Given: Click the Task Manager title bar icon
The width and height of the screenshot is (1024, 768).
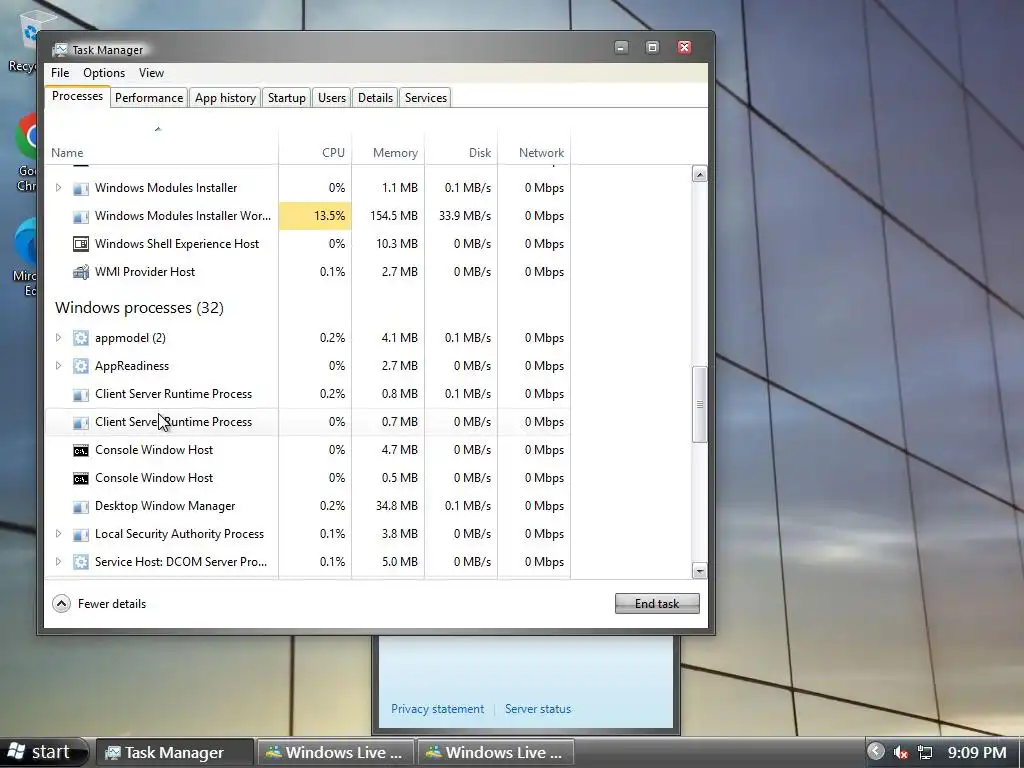Looking at the screenshot, I should 60,50.
